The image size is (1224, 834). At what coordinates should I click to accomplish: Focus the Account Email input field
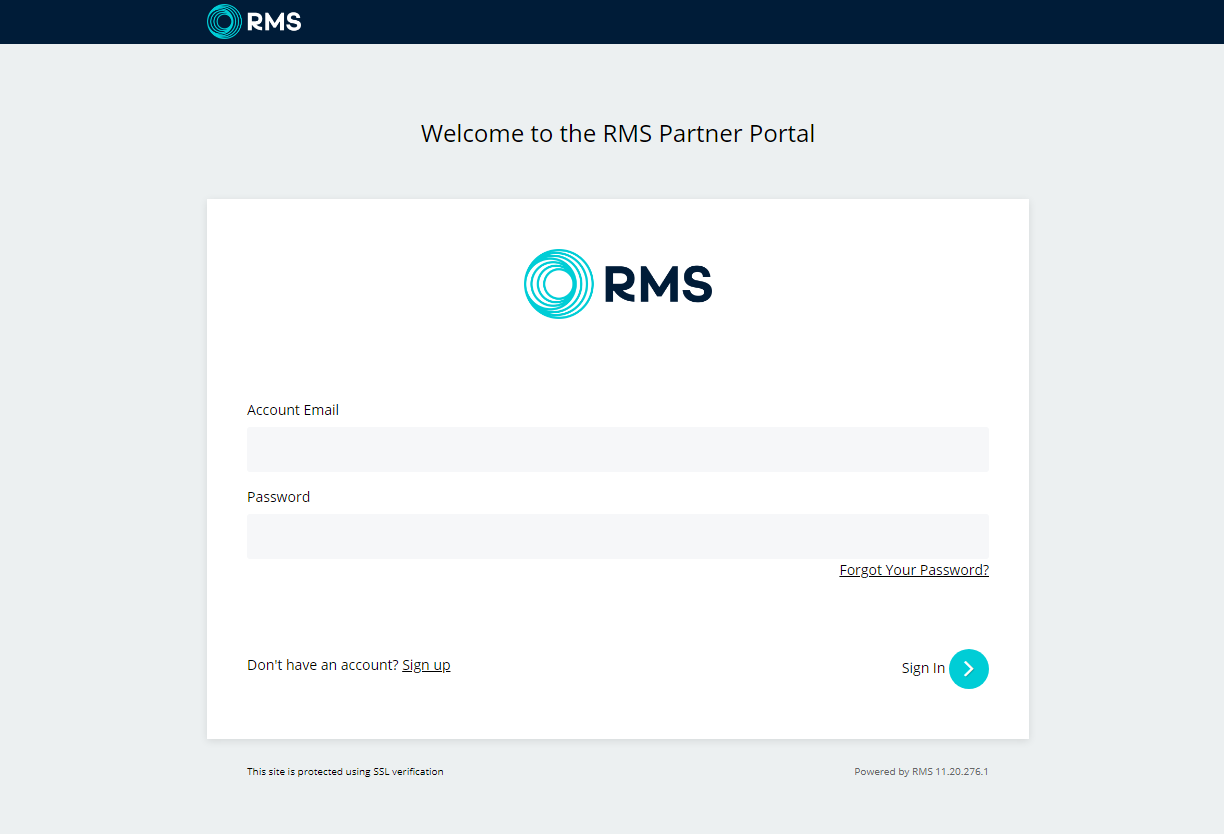[x=618, y=449]
